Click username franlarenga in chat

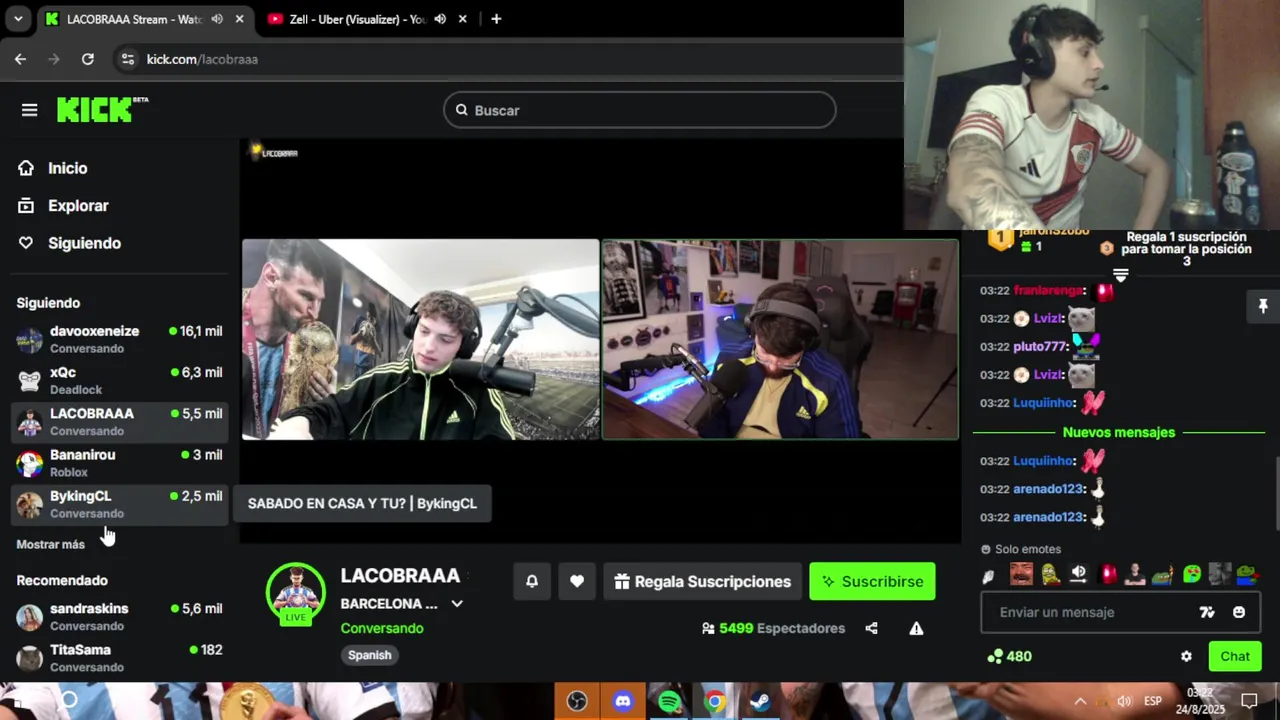pos(1049,290)
